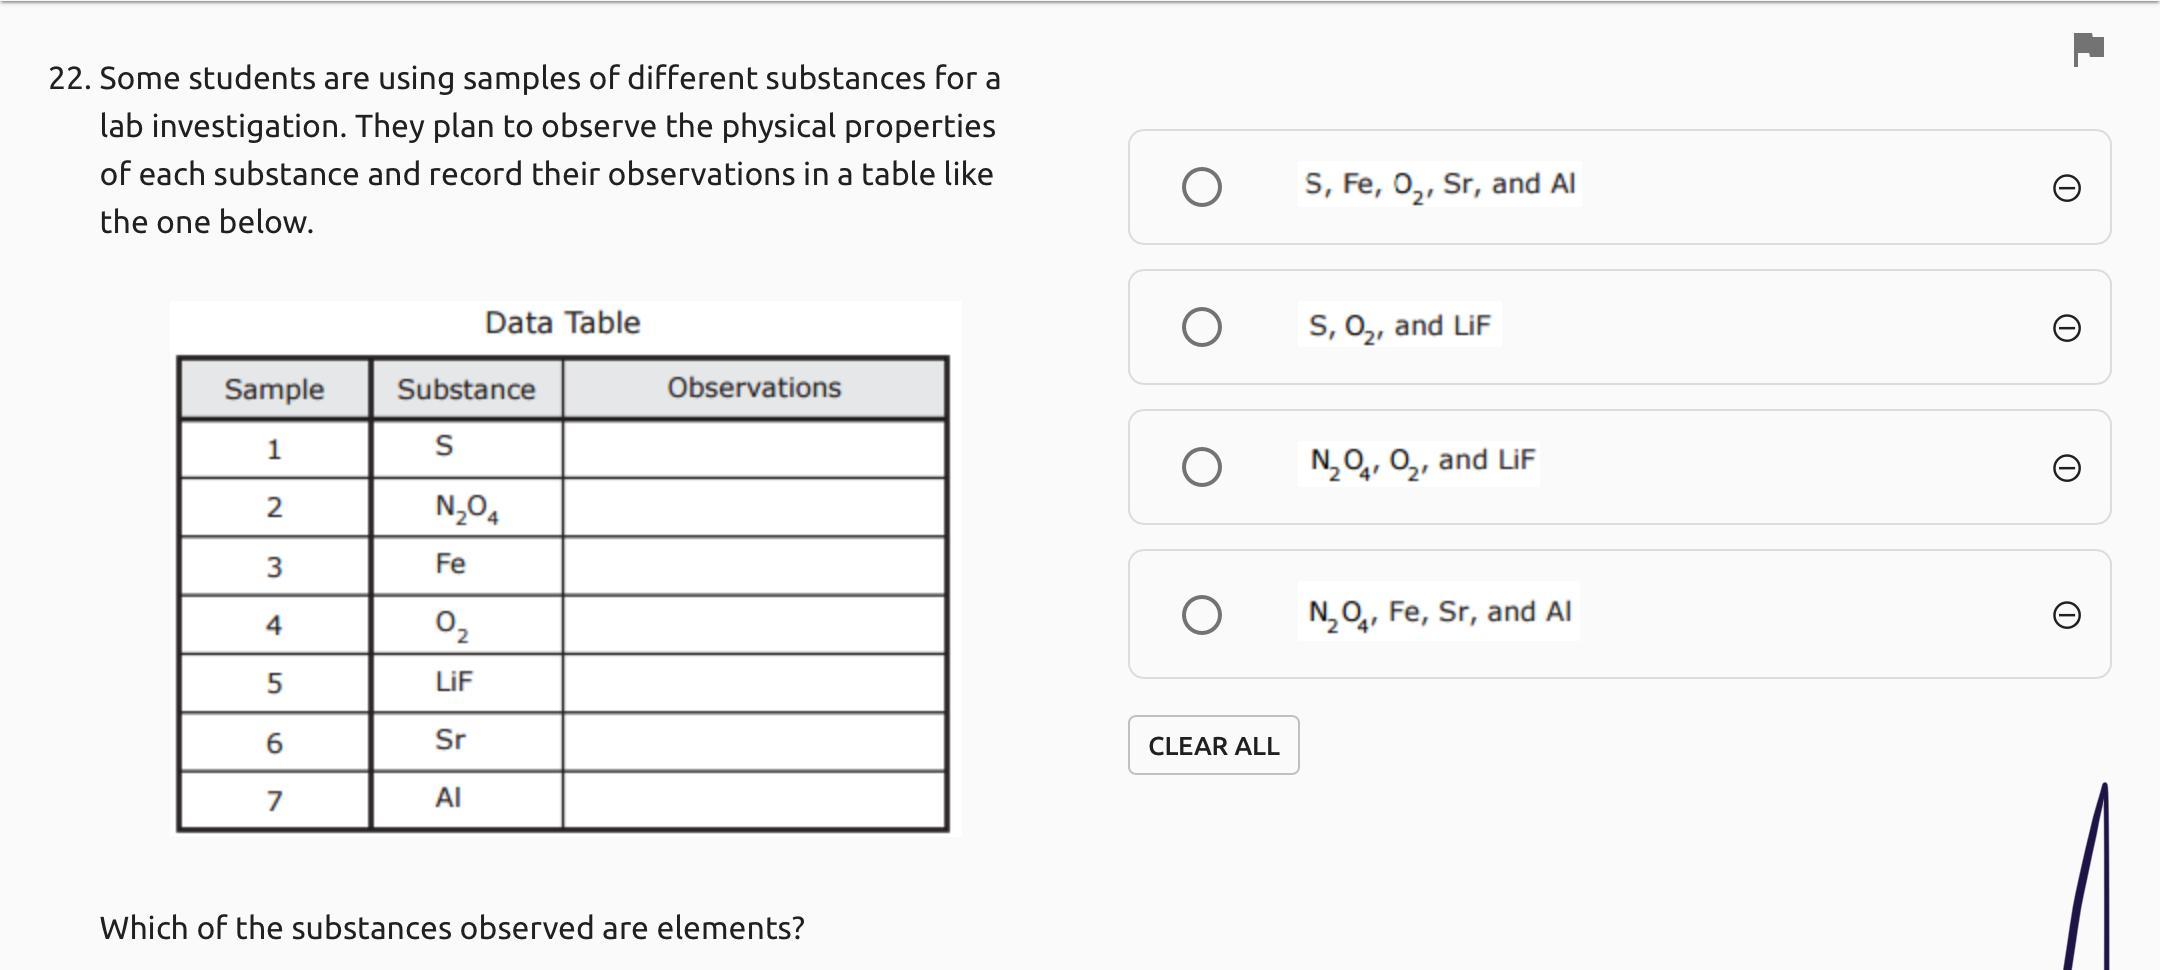Cross out the option N2O4, Fe, Sr, and Al
Image resolution: width=2160 pixels, height=970 pixels.
2066,615
